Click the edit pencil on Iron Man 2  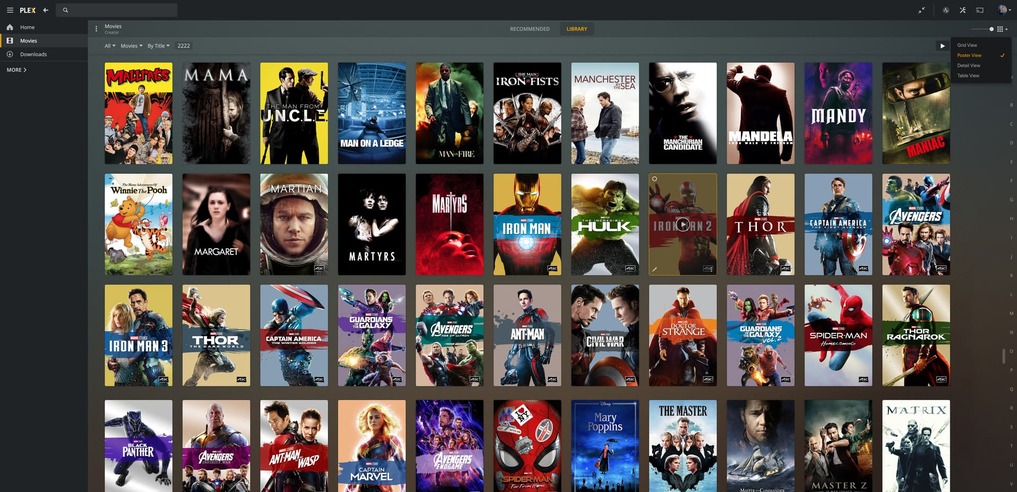pos(655,268)
